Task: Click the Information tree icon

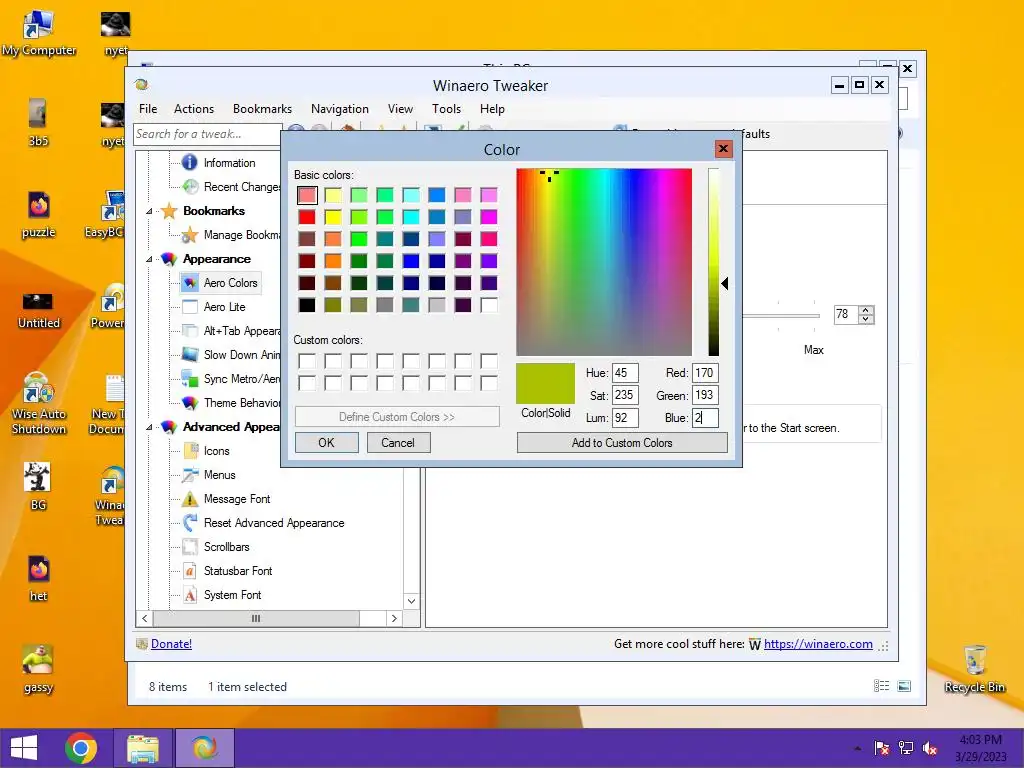Action: (189, 162)
